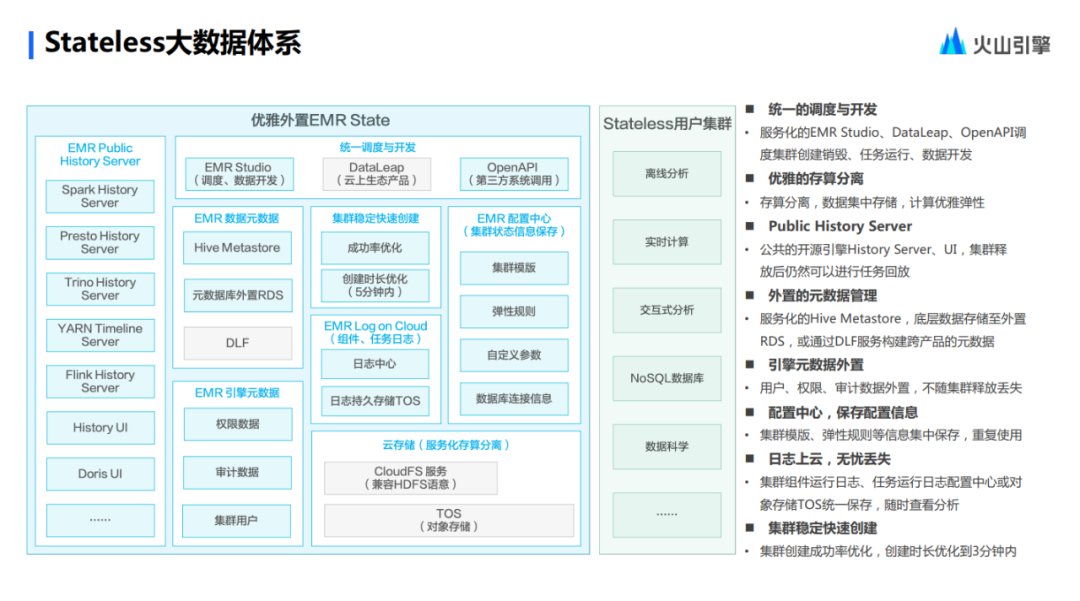Image resolution: width=1080 pixels, height=601 pixels.
Task: Select the Hive Metastore box
Action: (237, 248)
